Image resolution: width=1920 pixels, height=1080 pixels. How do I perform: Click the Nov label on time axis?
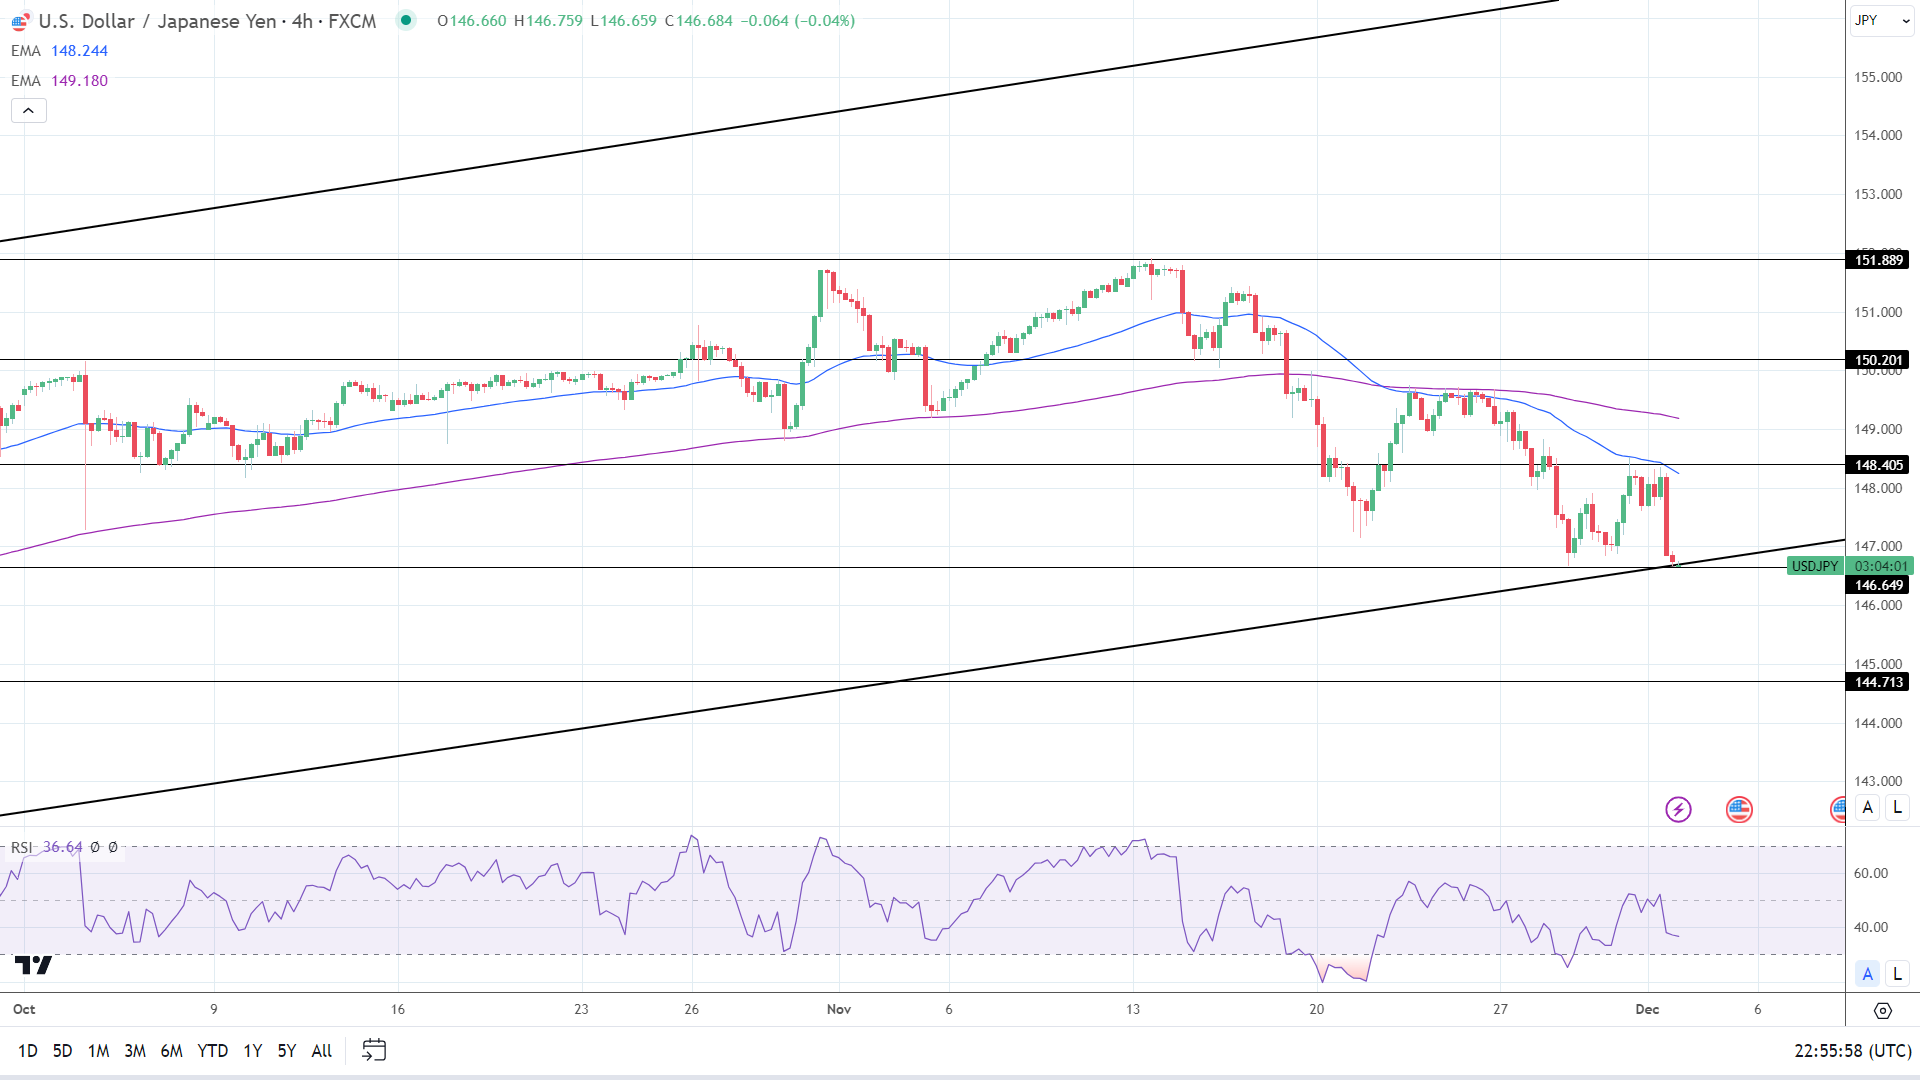click(839, 1009)
